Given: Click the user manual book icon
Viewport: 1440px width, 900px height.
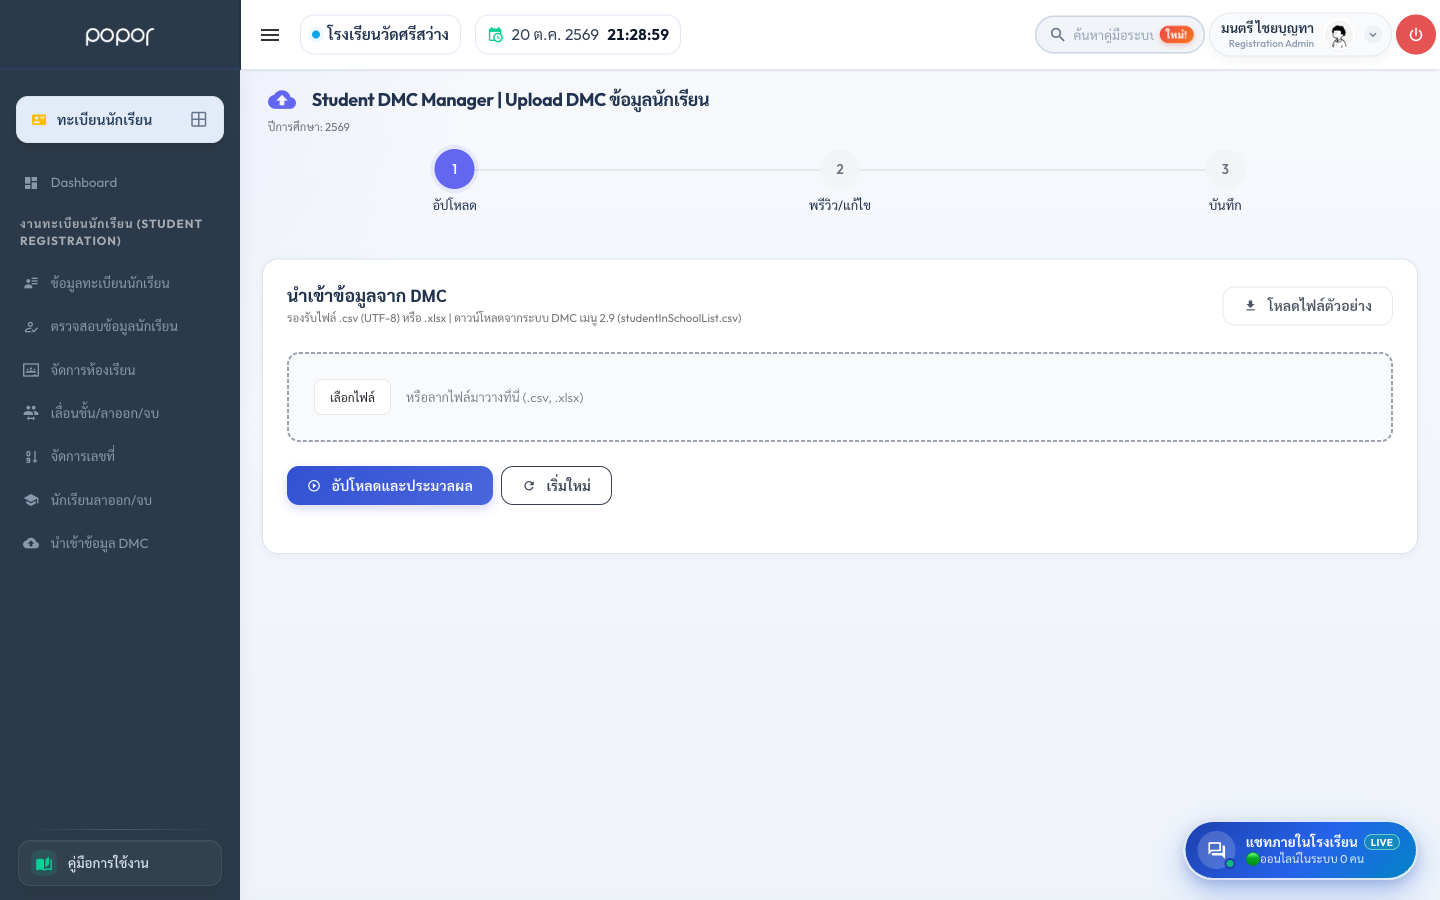Looking at the screenshot, I should tap(44, 863).
